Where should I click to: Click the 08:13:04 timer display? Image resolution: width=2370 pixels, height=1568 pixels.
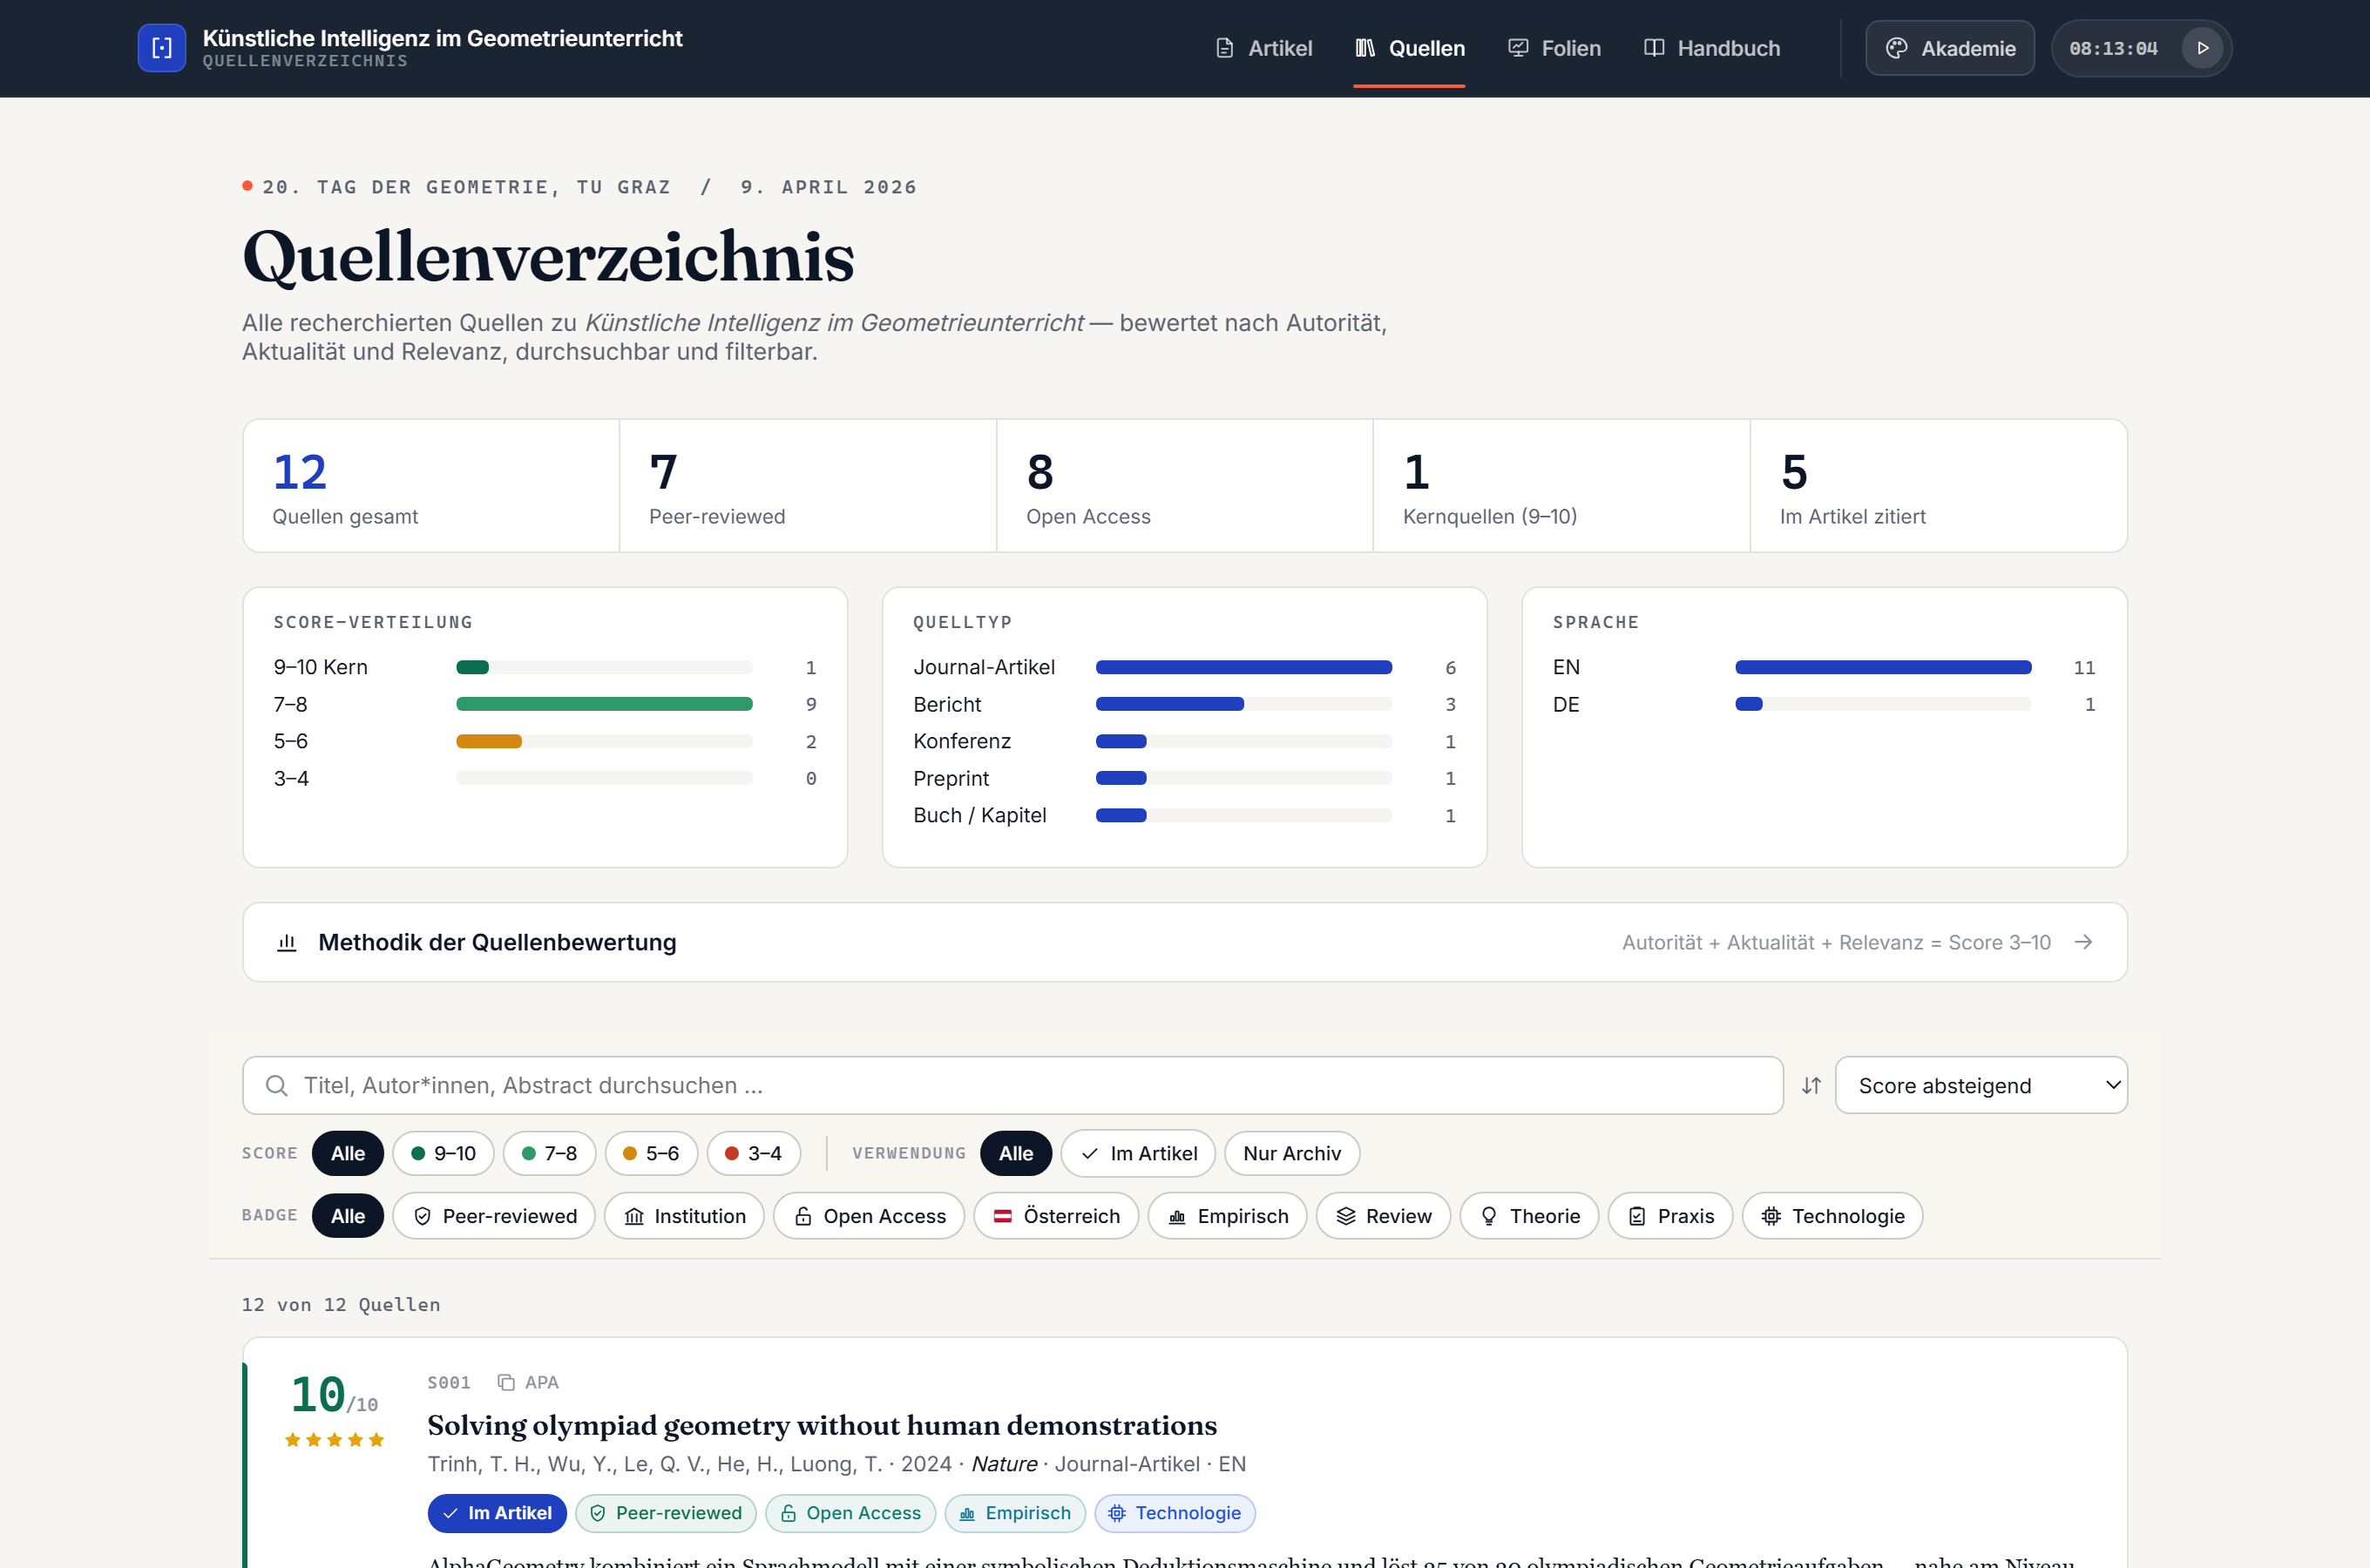click(x=2113, y=48)
